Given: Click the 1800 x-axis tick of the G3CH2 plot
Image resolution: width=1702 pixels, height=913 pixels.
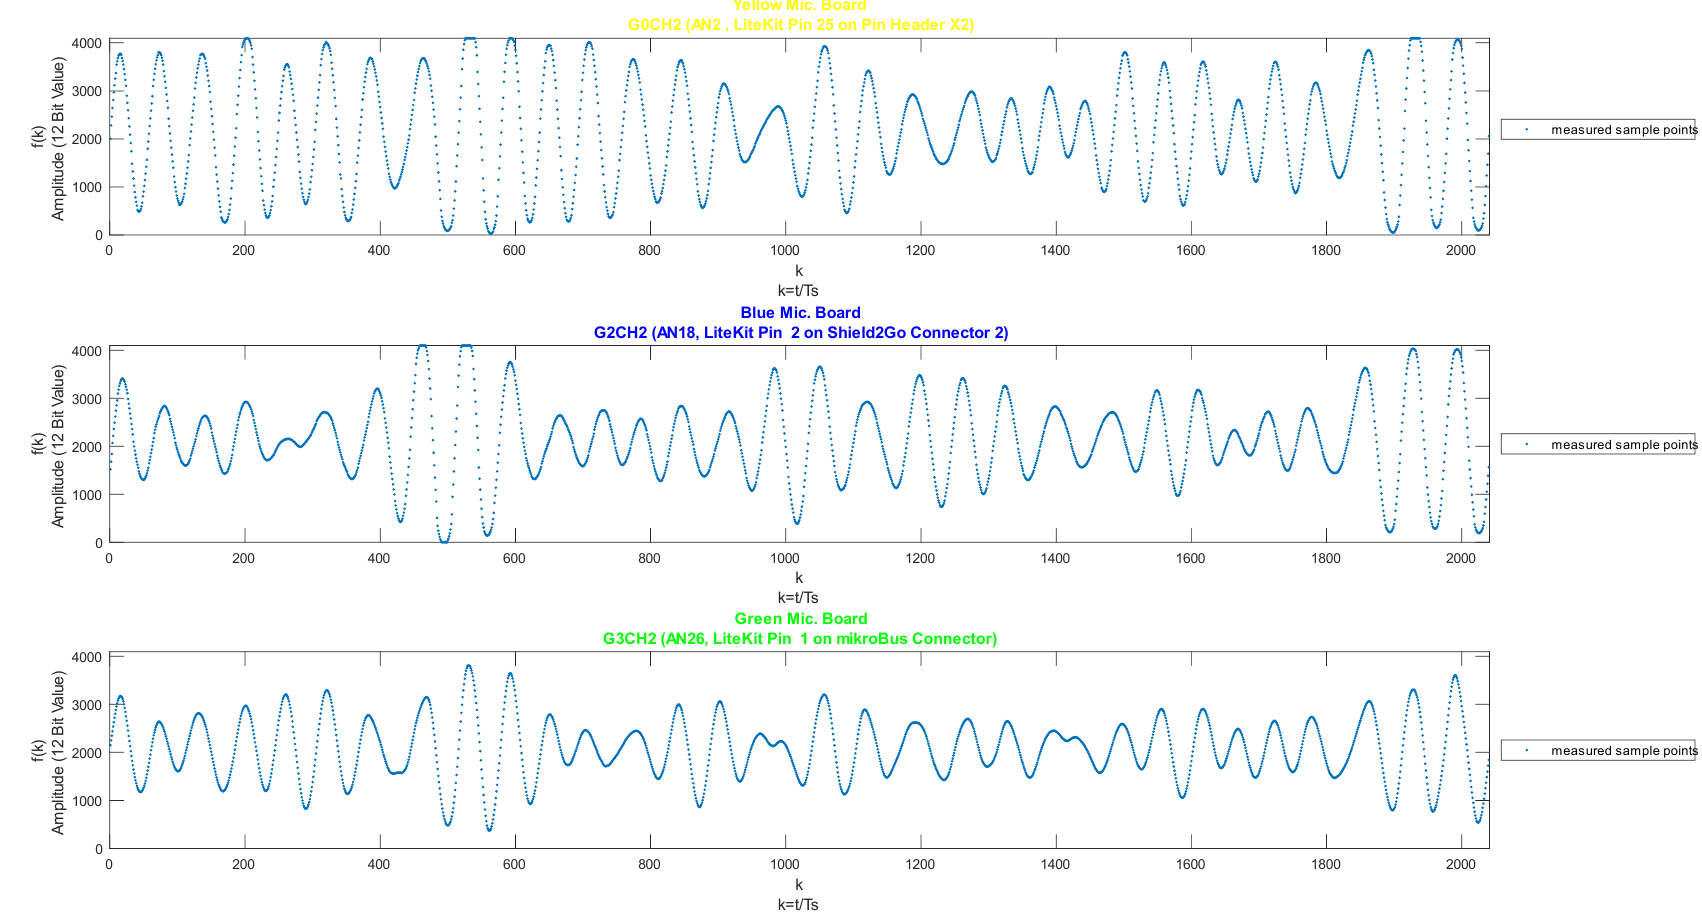Looking at the screenshot, I should click(1326, 864).
